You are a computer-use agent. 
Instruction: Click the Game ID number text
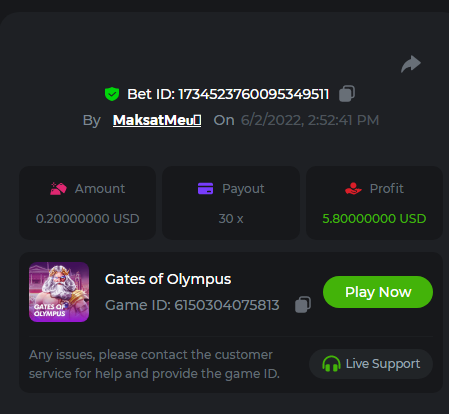click(x=227, y=305)
